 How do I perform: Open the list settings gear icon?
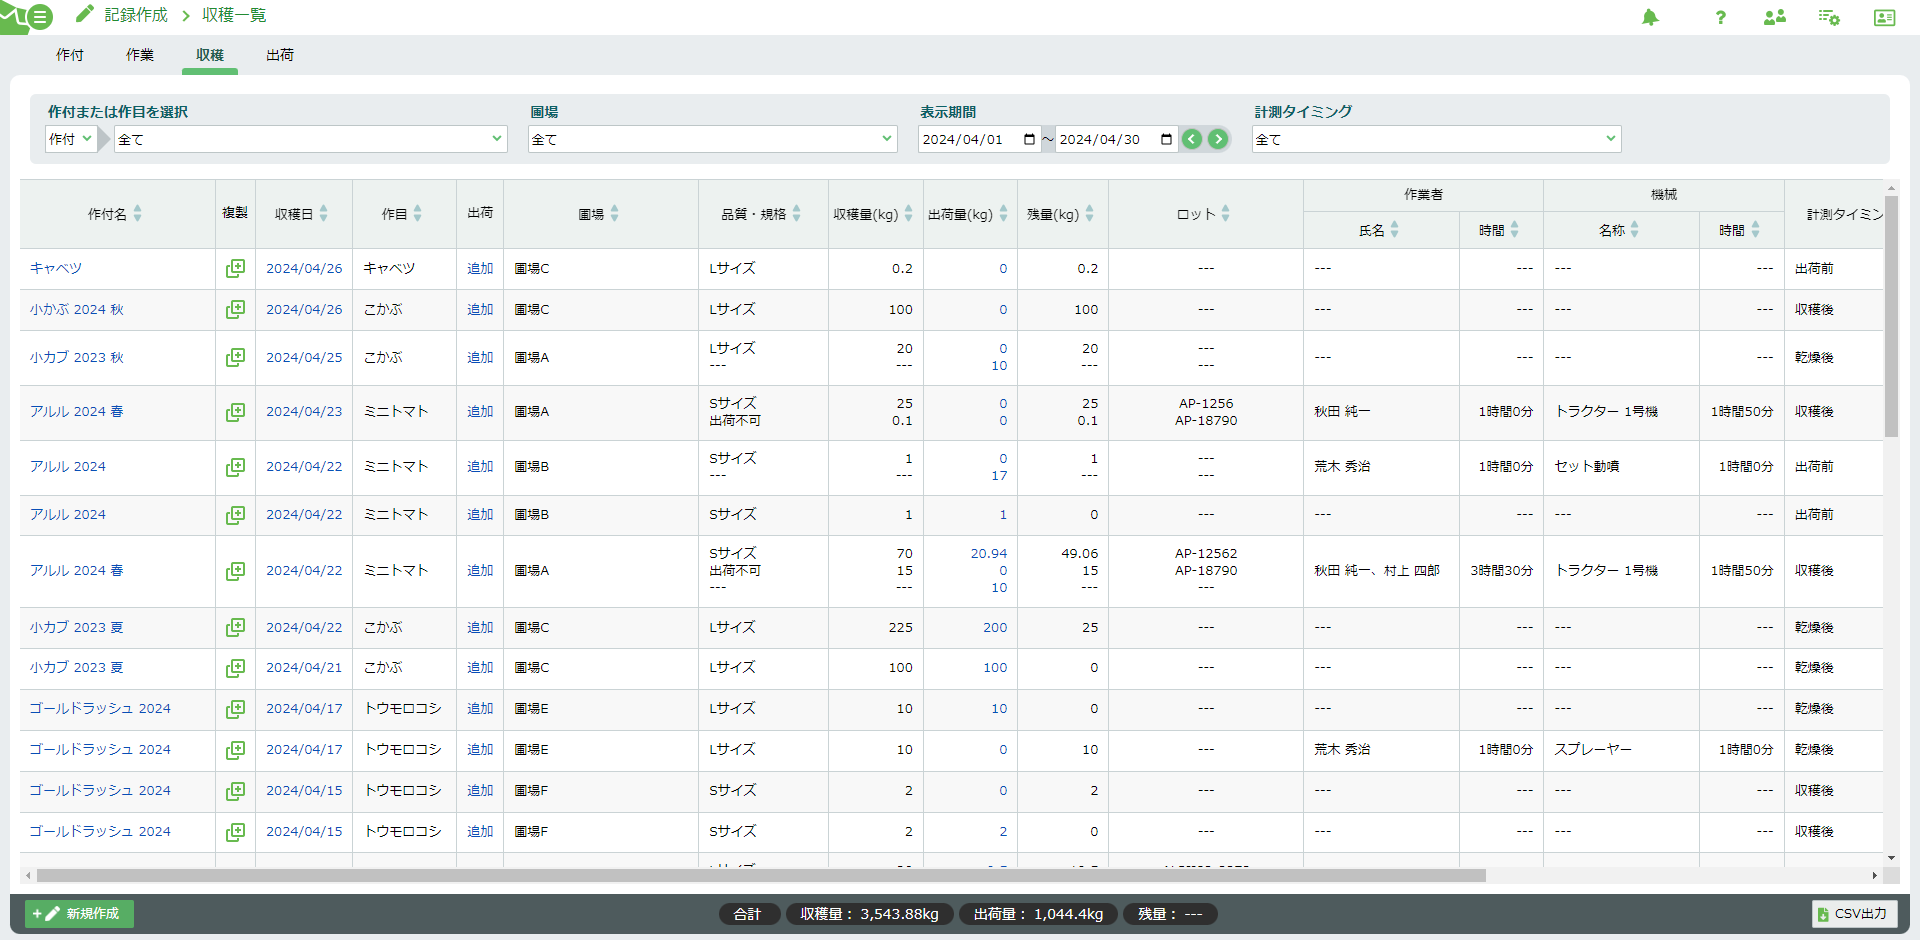pos(1829,17)
